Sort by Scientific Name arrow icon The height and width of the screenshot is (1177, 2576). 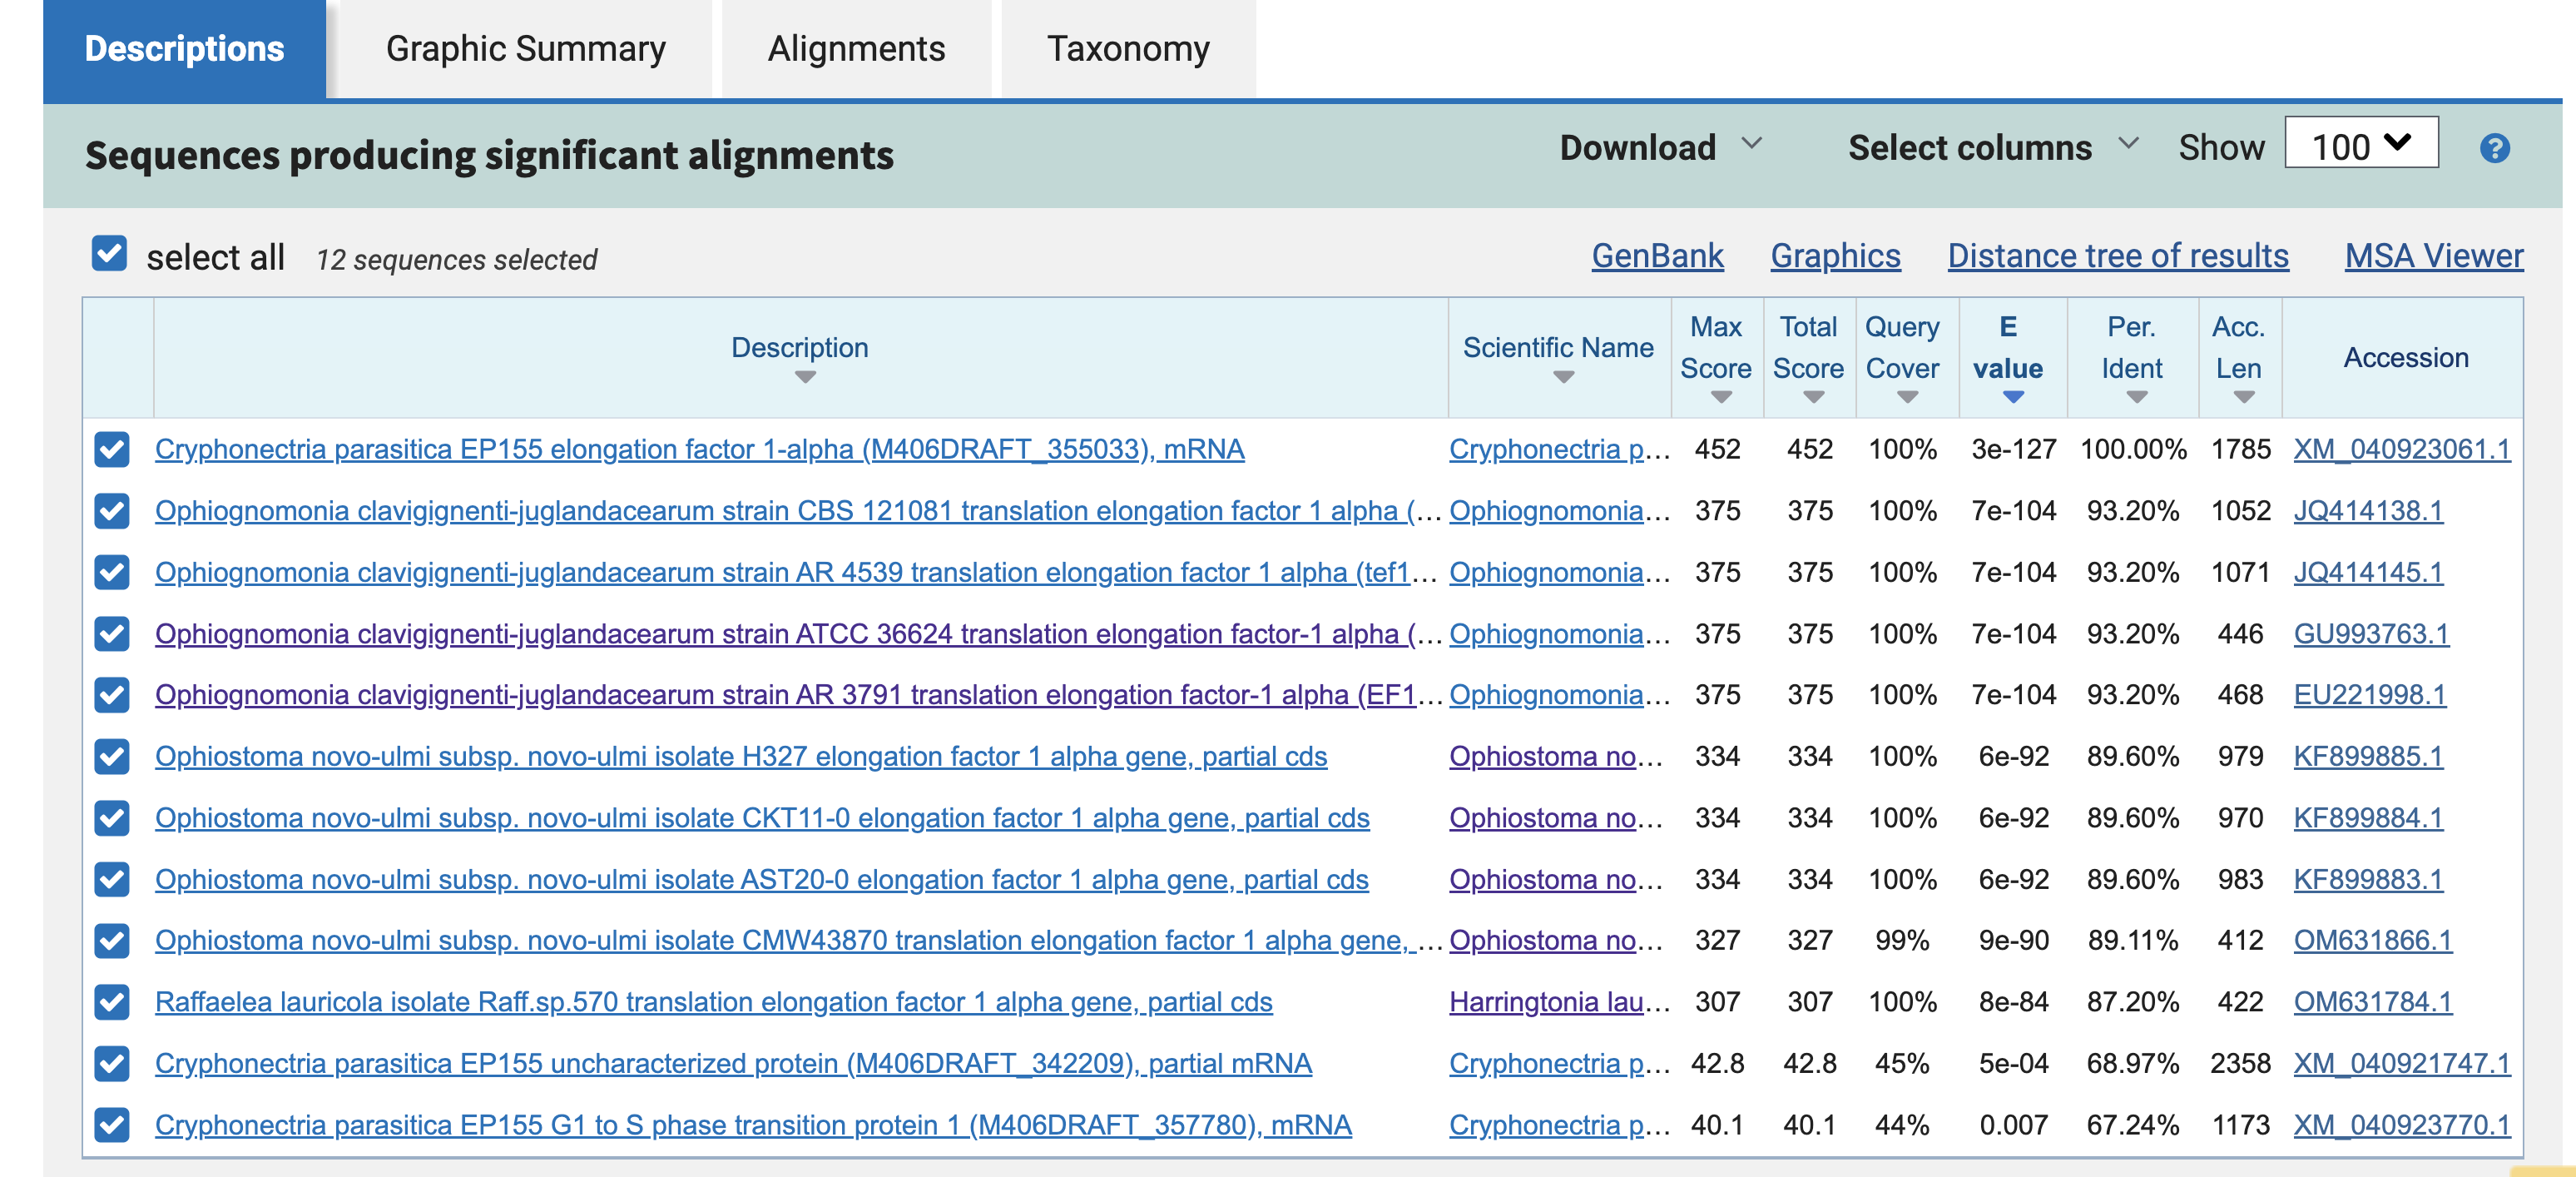pos(1563,378)
